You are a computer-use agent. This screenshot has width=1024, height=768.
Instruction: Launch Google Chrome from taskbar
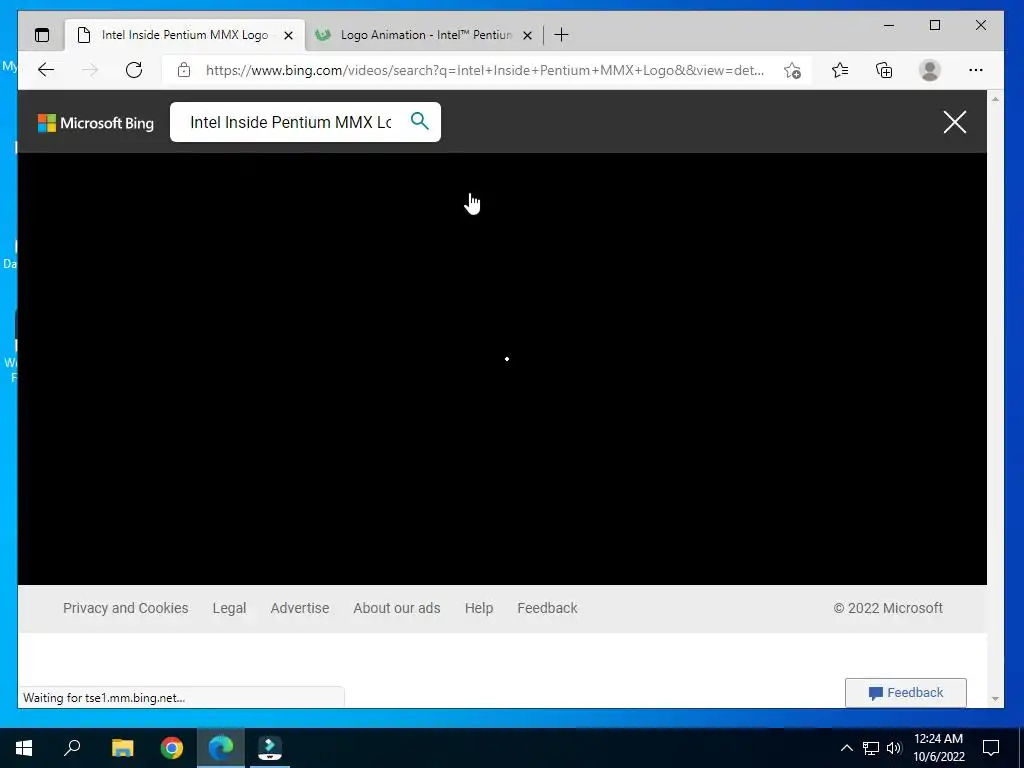(172, 748)
